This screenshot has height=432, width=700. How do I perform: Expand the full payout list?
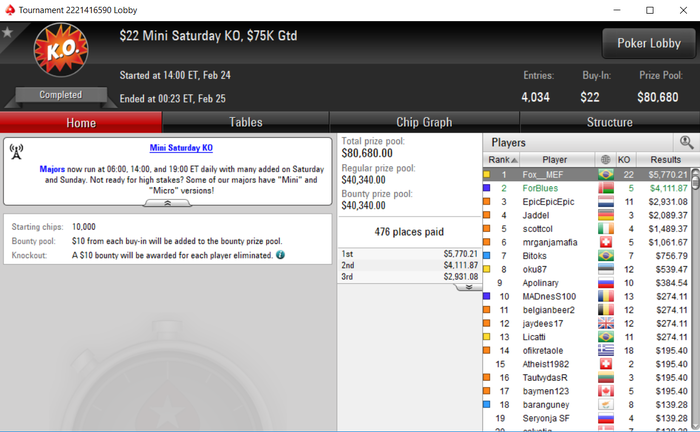click(468, 287)
